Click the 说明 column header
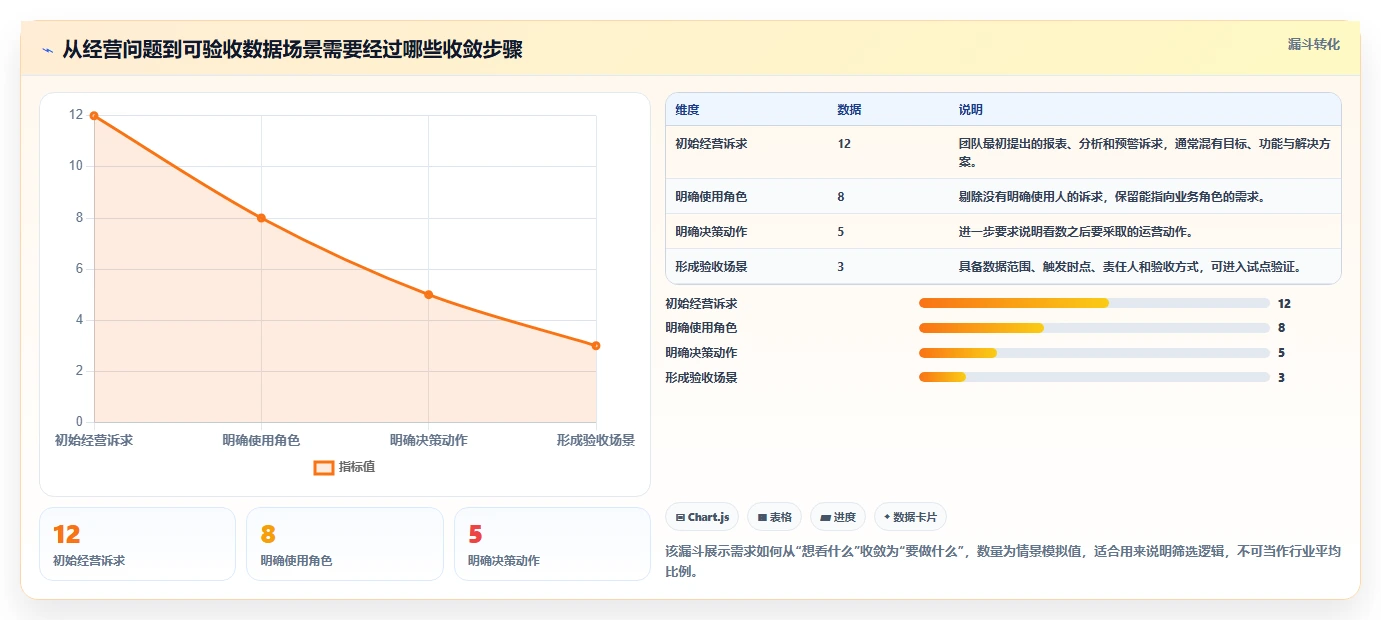Viewport: 1381px width, 620px height. (x=971, y=110)
